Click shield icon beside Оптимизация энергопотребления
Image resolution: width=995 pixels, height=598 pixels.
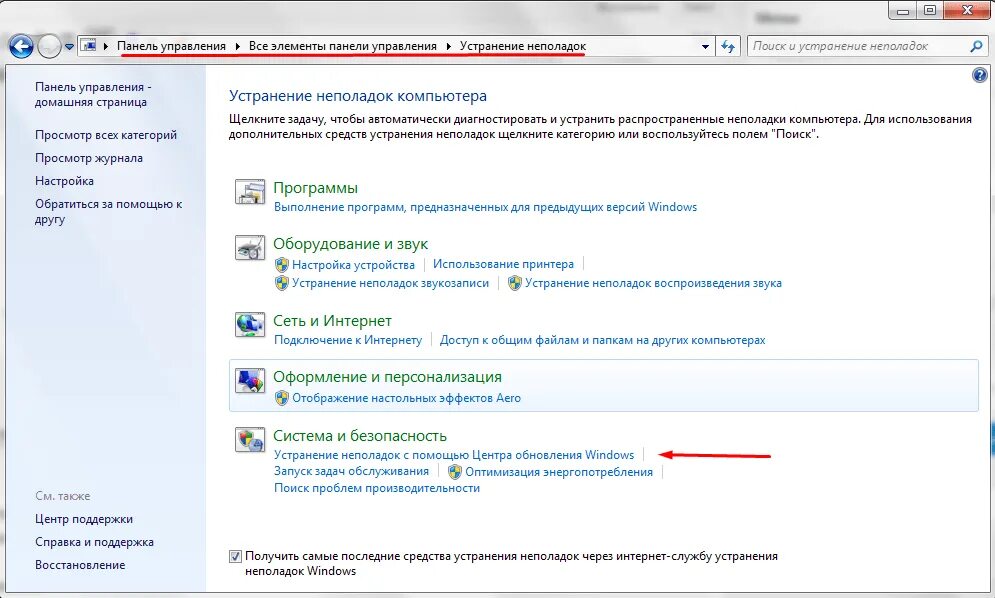(x=454, y=472)
